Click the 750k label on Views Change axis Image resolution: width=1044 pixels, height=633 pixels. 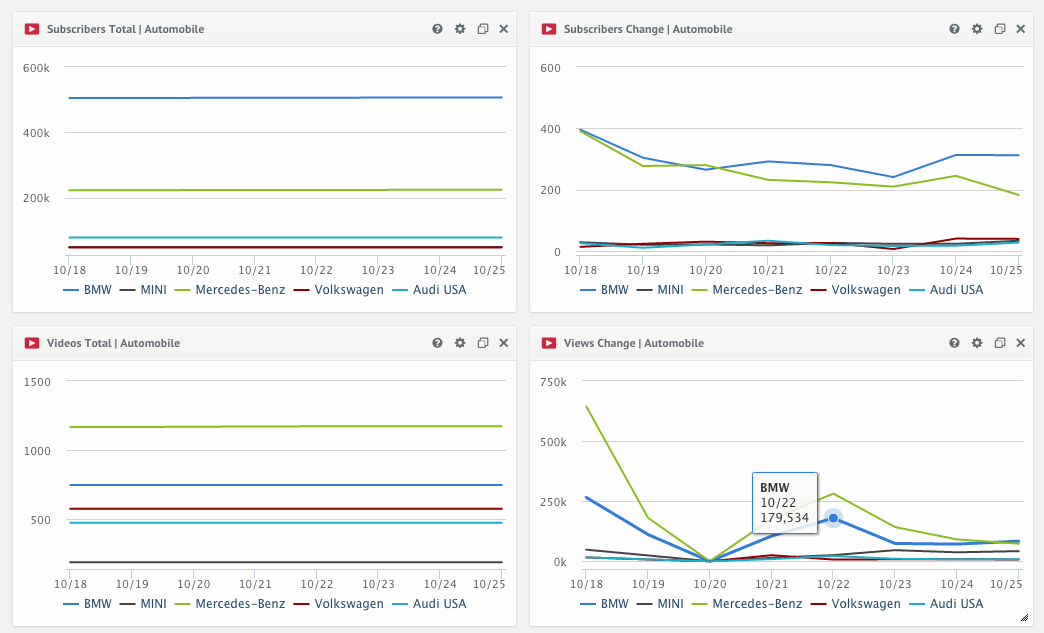553,382
